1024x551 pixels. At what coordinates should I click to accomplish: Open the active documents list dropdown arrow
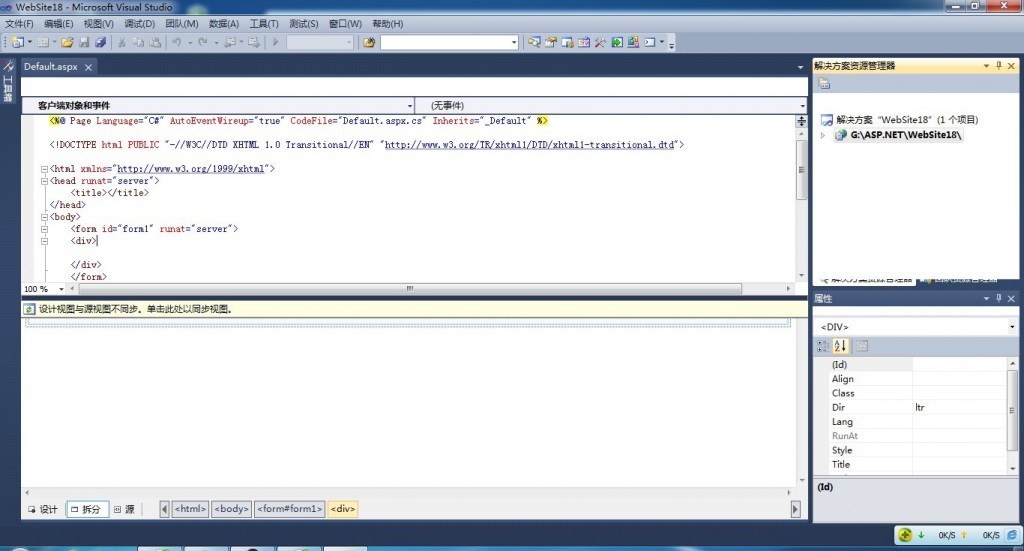point(800,67)
